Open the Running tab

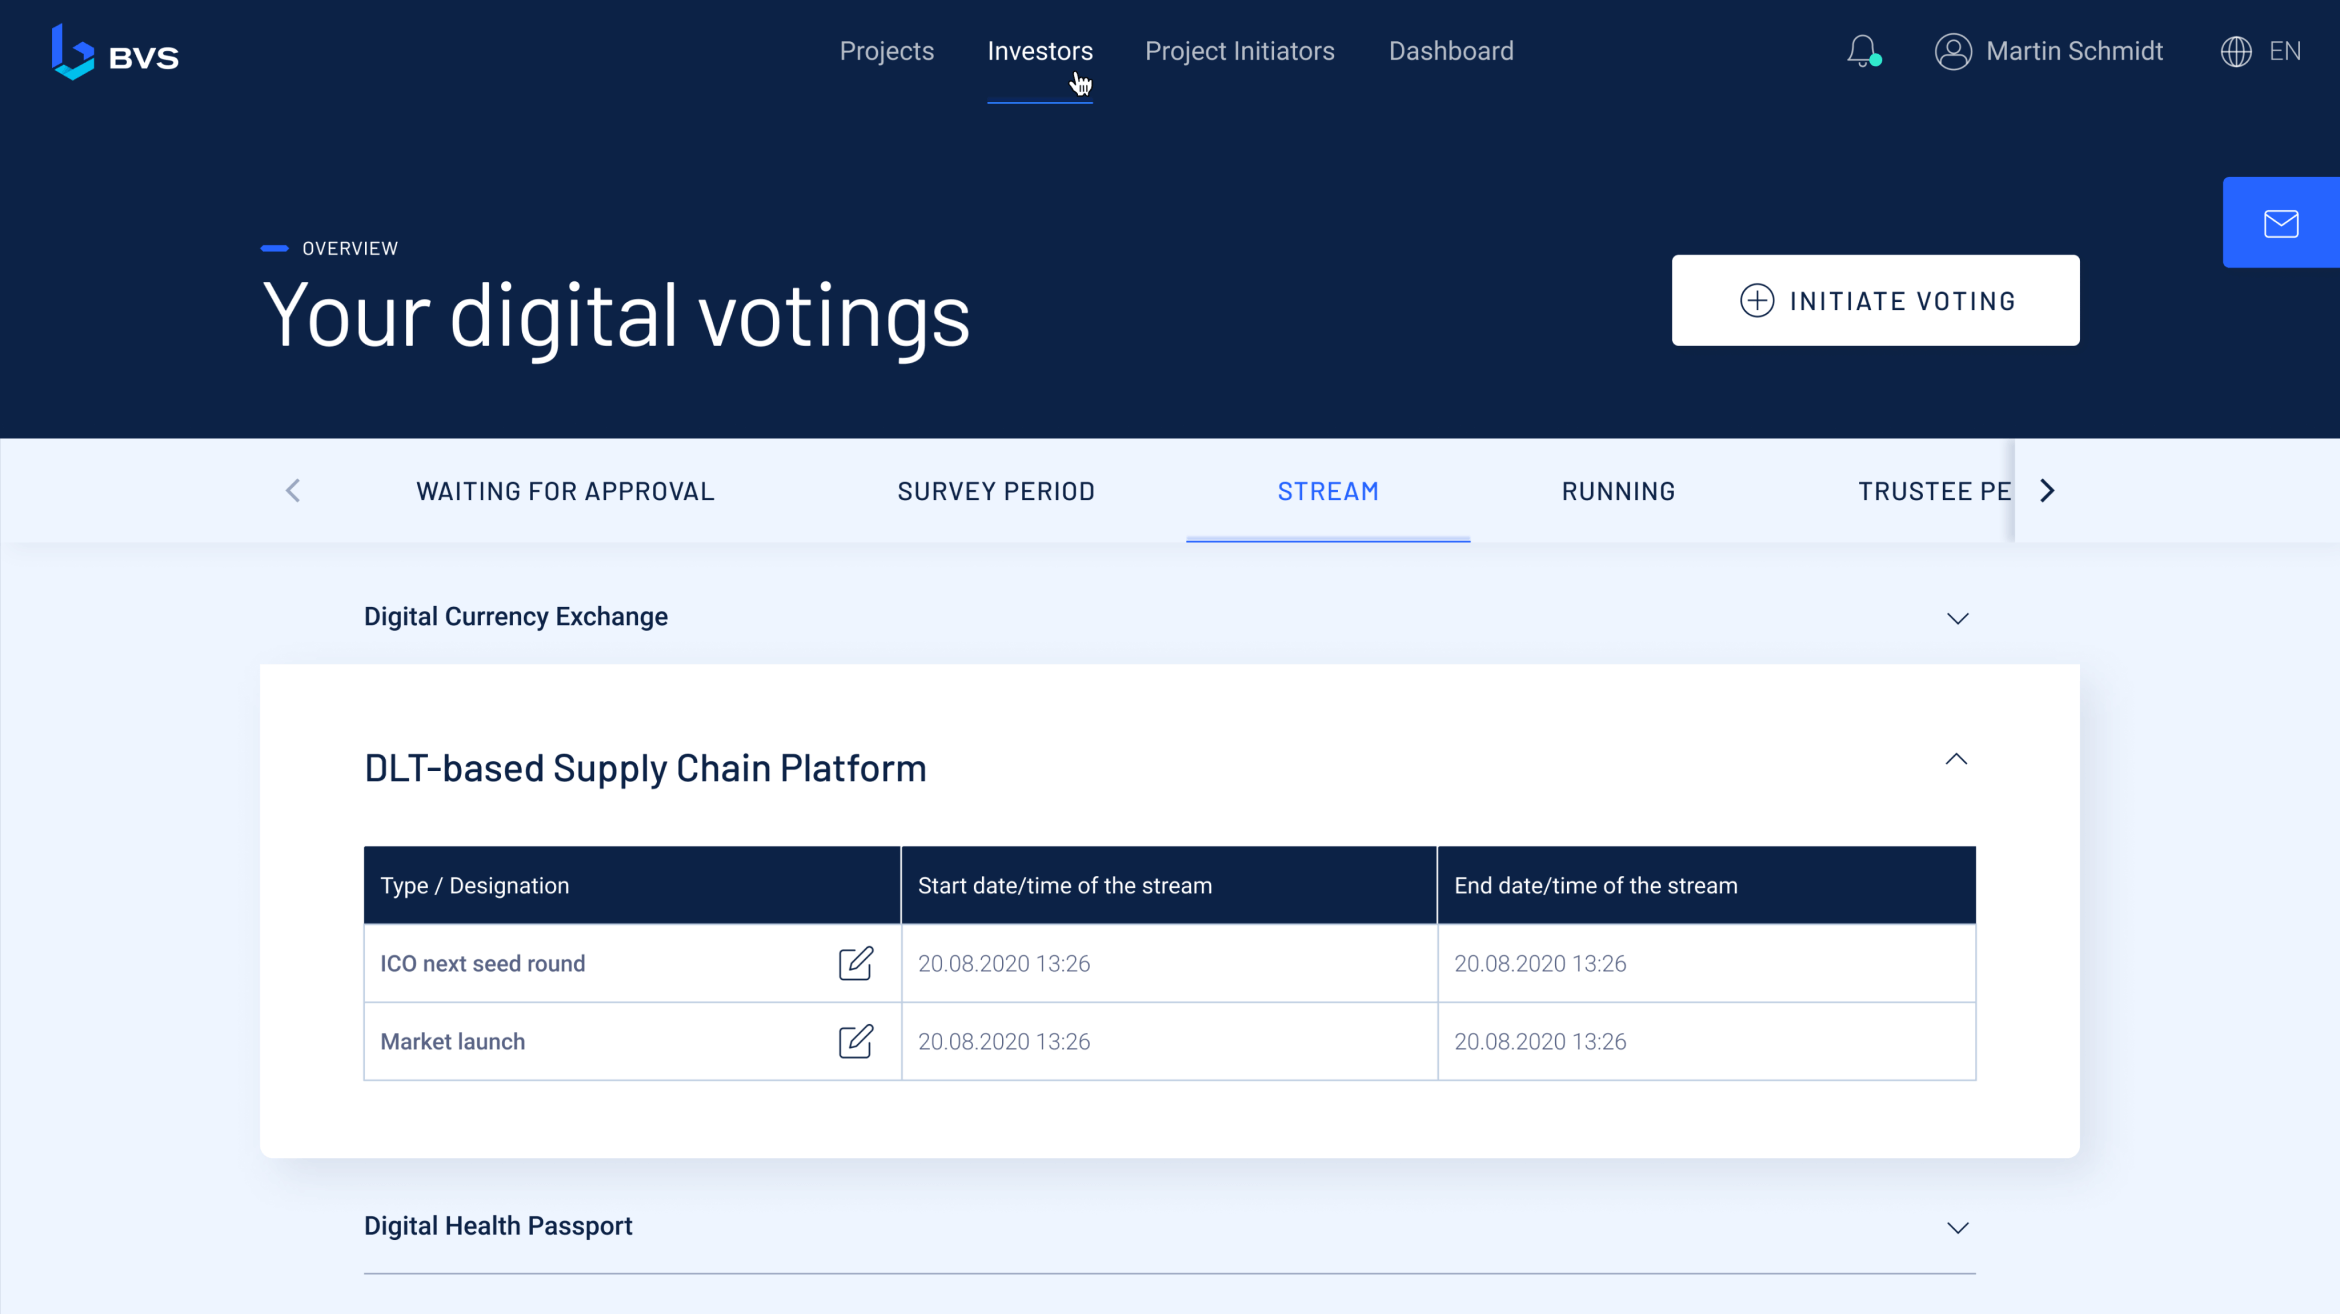click(x=1618, y=491)
